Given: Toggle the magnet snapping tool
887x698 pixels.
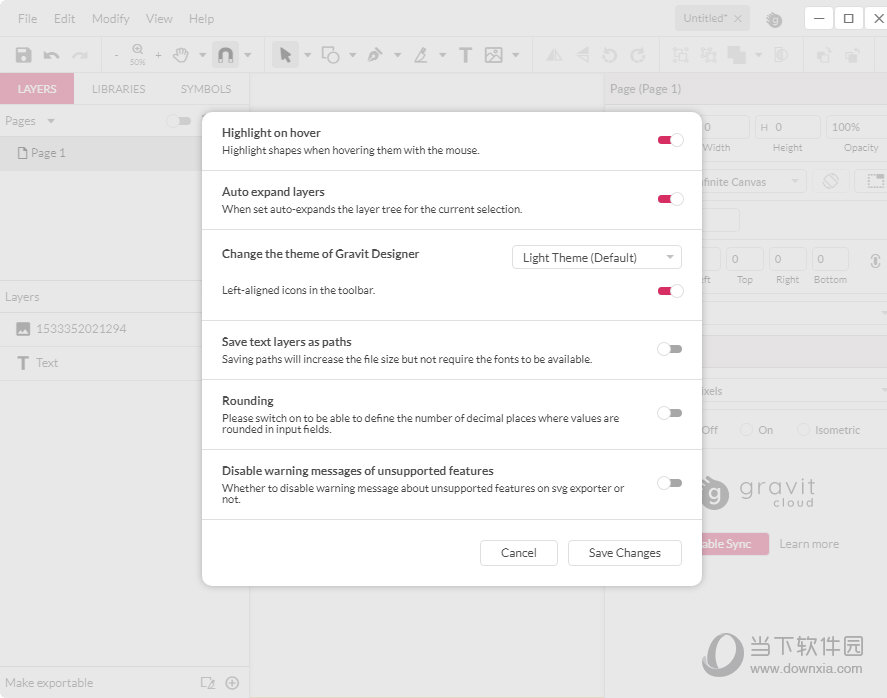Looking at the screenshot, I should coord(225,55).
